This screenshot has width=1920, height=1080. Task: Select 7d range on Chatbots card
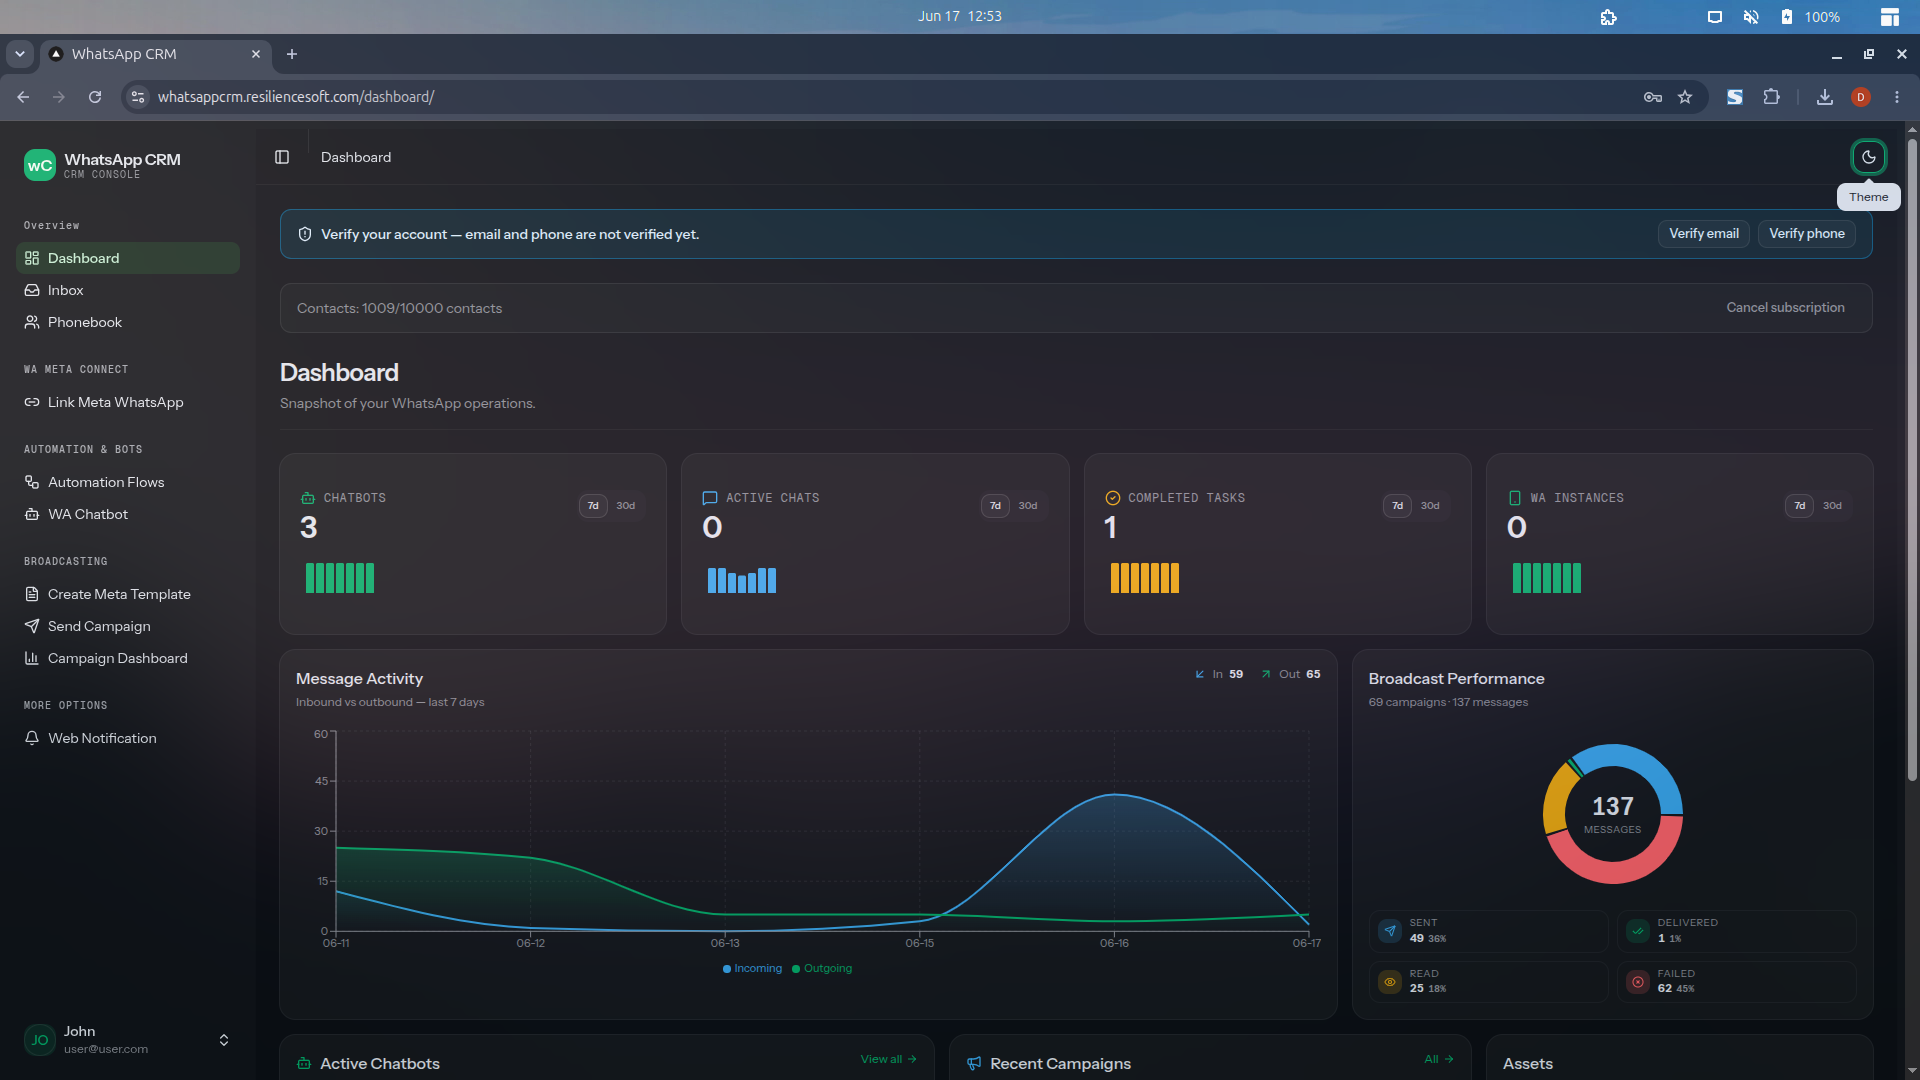[x=593, y=506]
